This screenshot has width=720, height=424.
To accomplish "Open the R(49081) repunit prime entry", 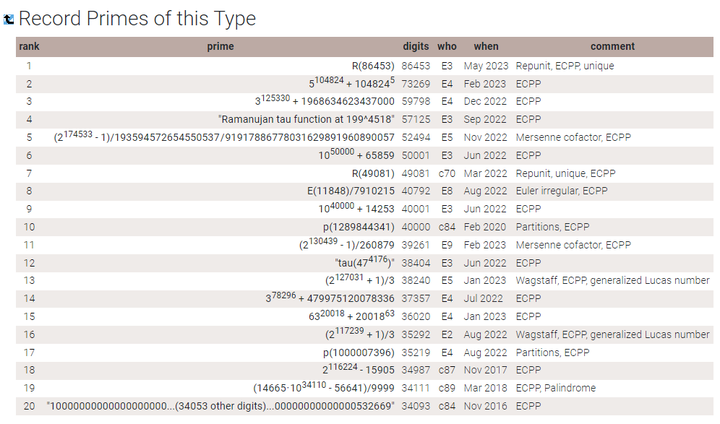I will (373, 174).
